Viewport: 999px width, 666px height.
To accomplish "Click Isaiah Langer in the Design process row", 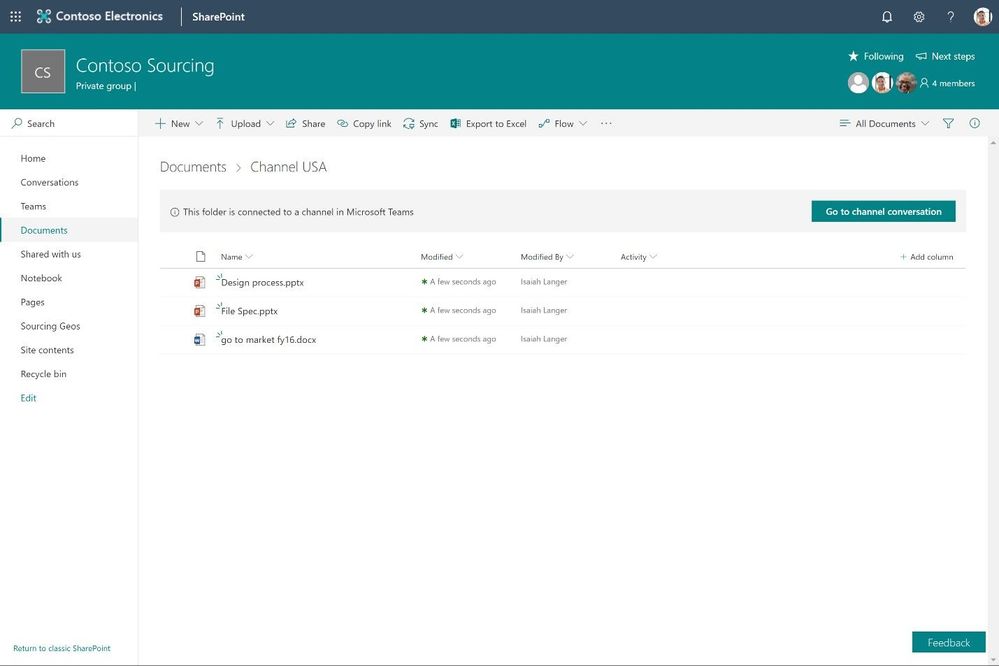I will 543,282.
